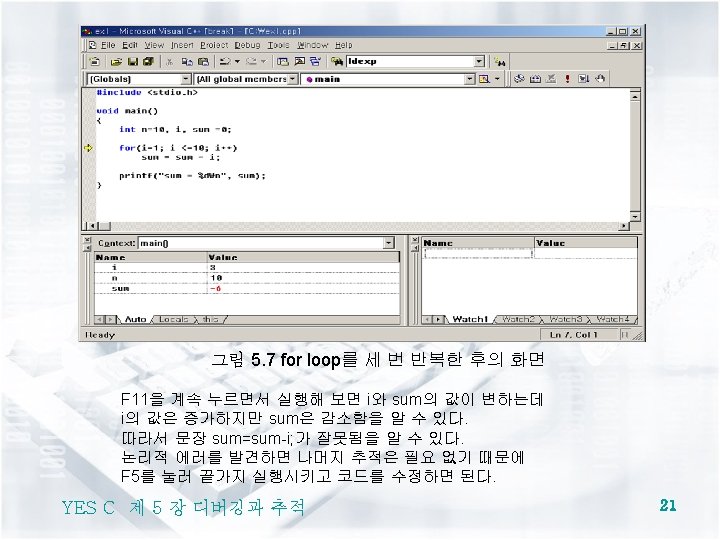Open the Insert menu
The width and height of the screenshot is (720, 540).
point(182,45)
